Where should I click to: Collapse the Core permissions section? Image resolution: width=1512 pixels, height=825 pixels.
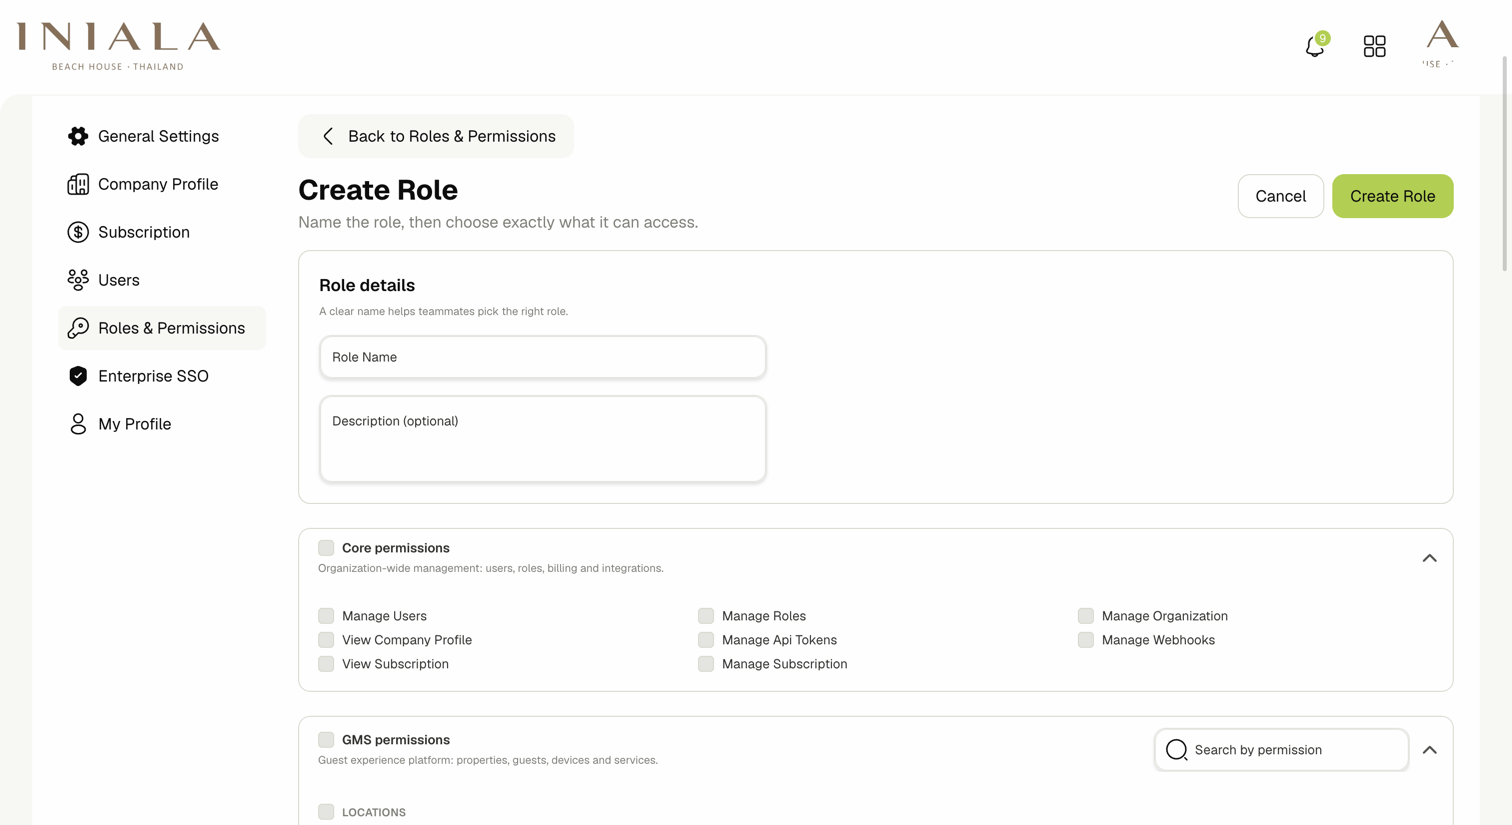(1430, 558)
